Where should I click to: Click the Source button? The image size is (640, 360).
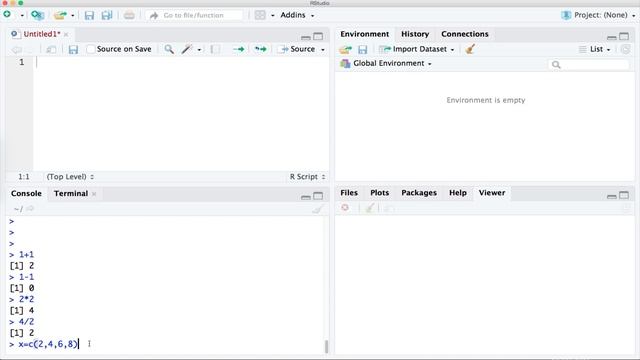click(297, 49)
